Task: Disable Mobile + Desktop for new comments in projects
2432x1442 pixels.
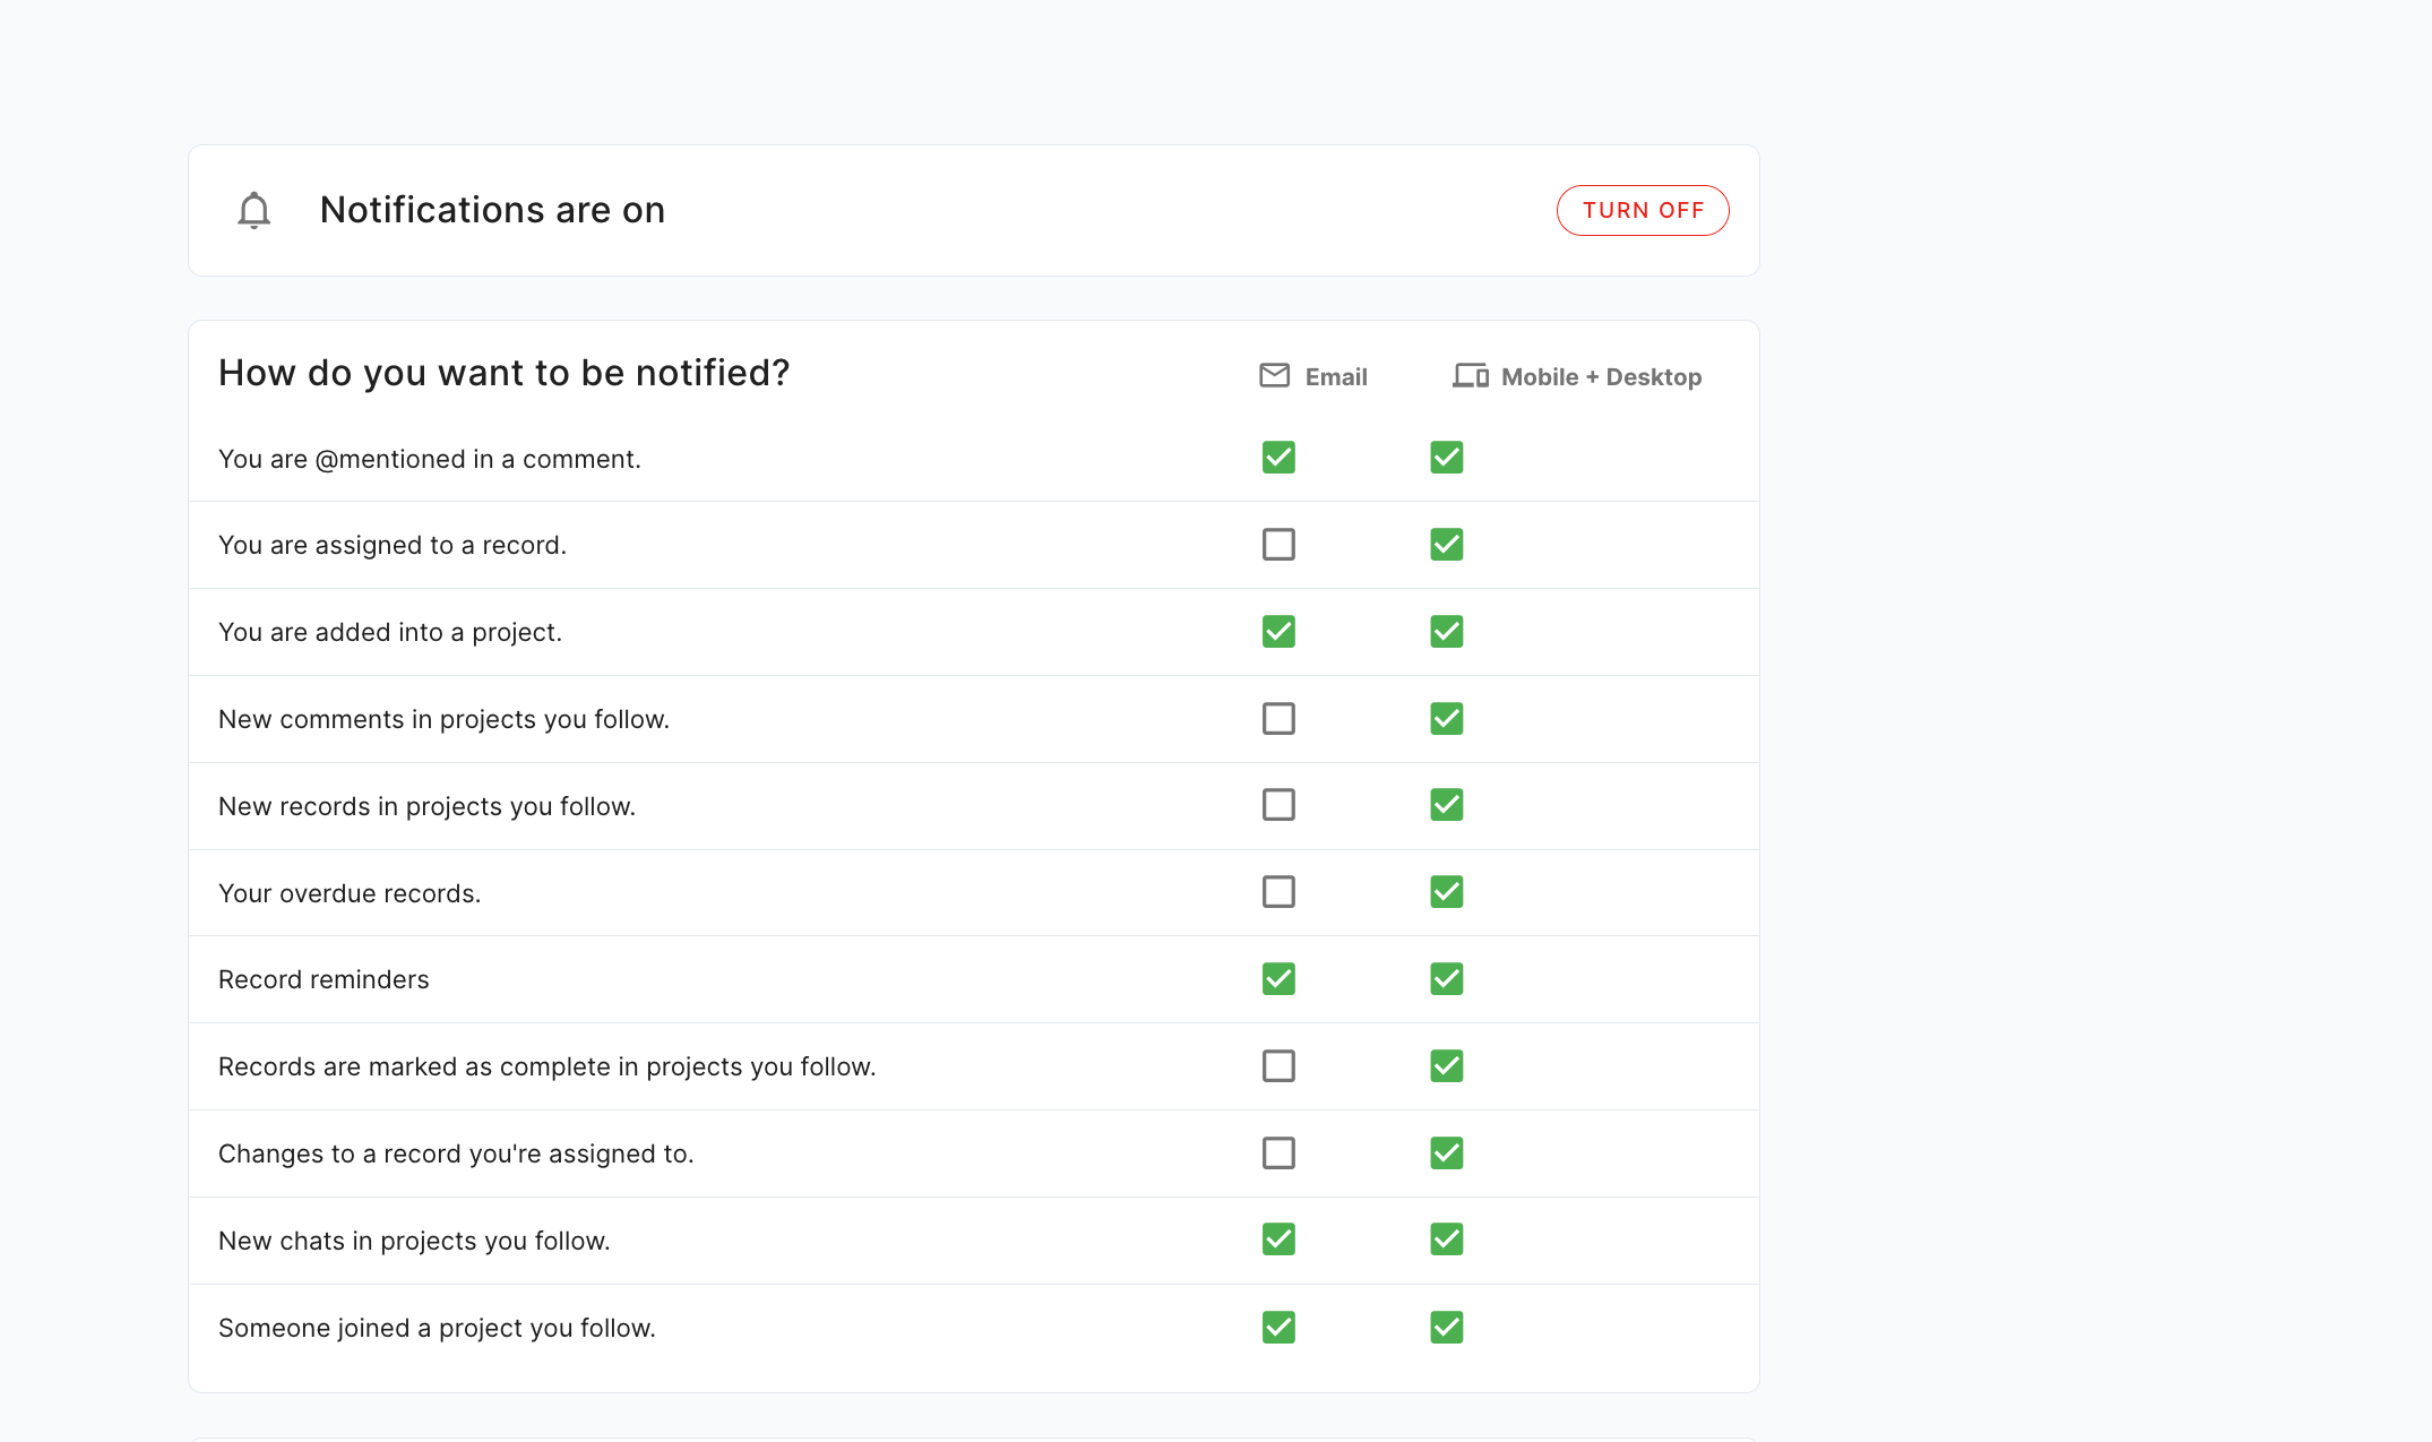Action: [1446, 719]
